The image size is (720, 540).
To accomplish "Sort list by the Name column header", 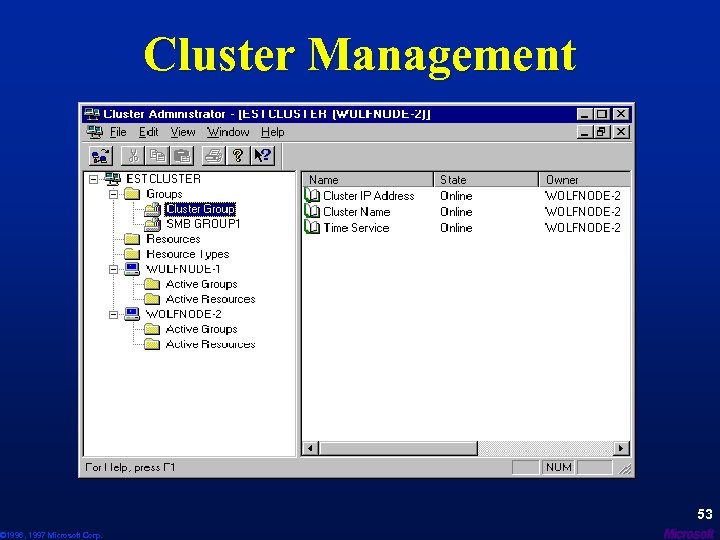I will tap(367, 180).
